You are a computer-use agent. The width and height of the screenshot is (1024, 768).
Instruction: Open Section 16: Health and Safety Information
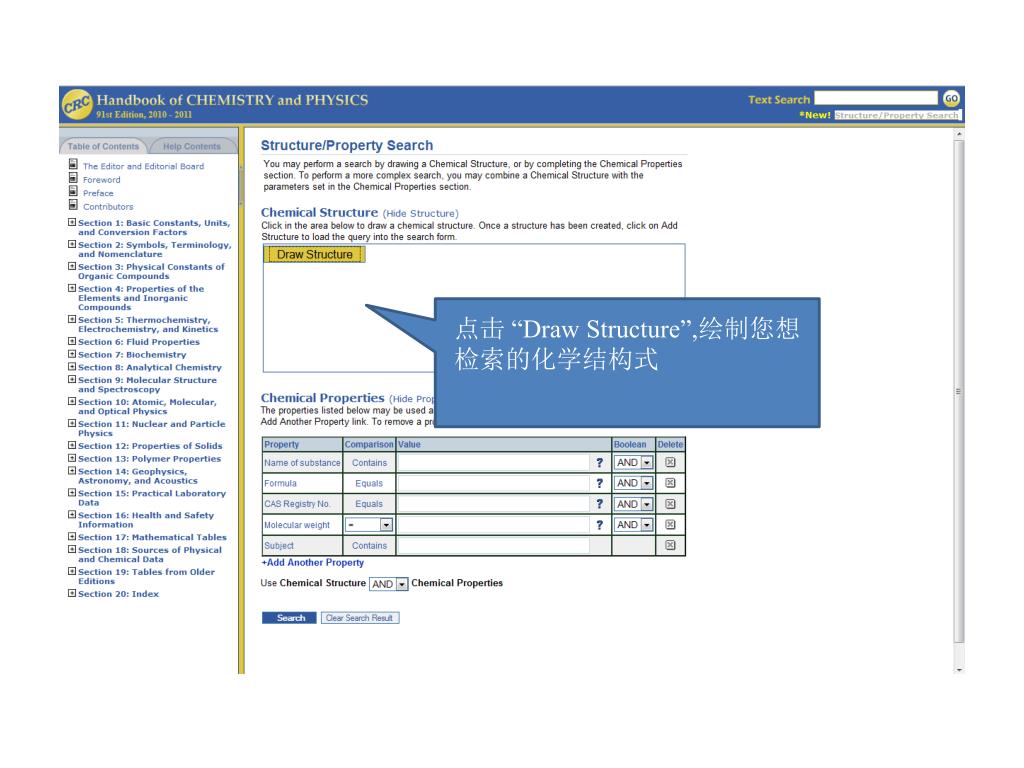(146, 520)
